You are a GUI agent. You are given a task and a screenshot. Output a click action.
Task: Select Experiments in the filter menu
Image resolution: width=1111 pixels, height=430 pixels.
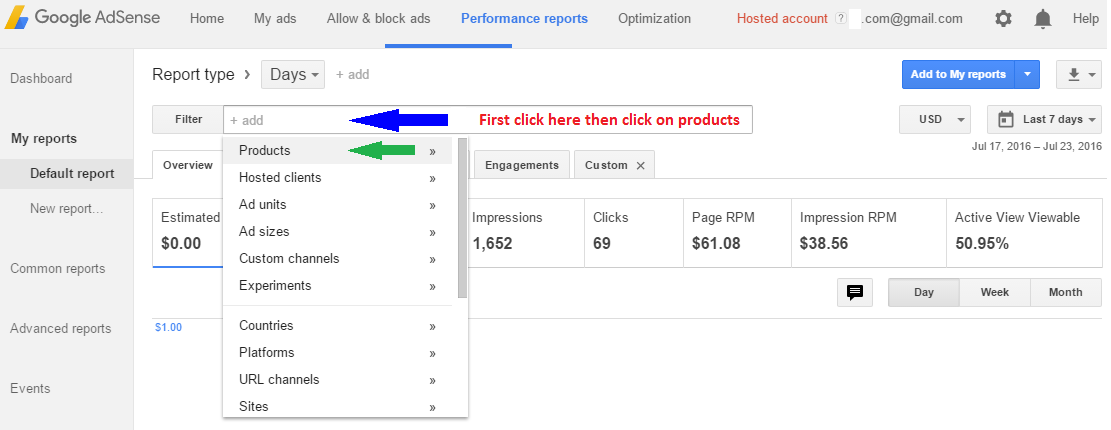[x=337, y=285]
